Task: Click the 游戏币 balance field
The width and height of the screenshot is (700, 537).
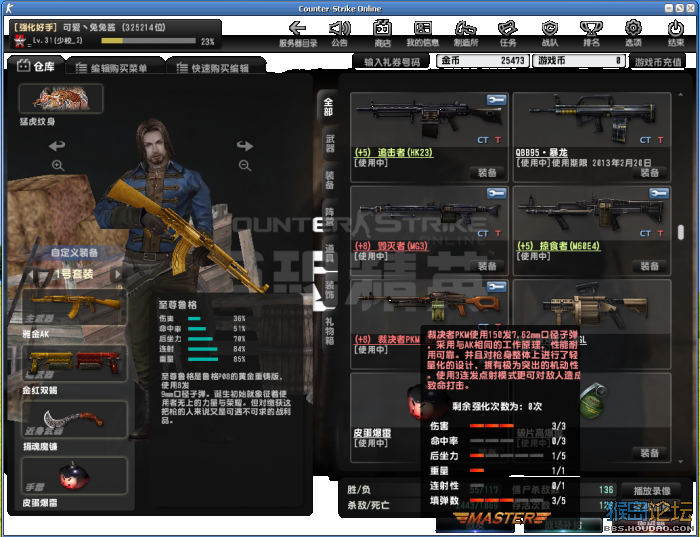Action: pyautogui.click(x=579, y=60)
